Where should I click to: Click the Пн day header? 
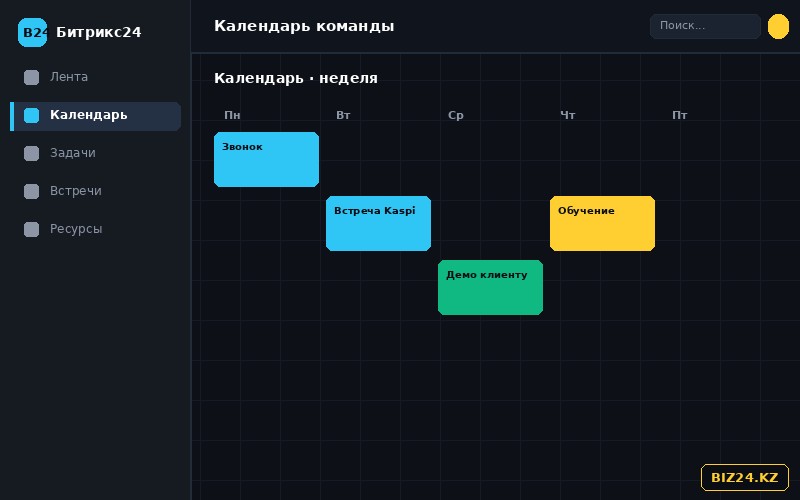coord(232,115)
